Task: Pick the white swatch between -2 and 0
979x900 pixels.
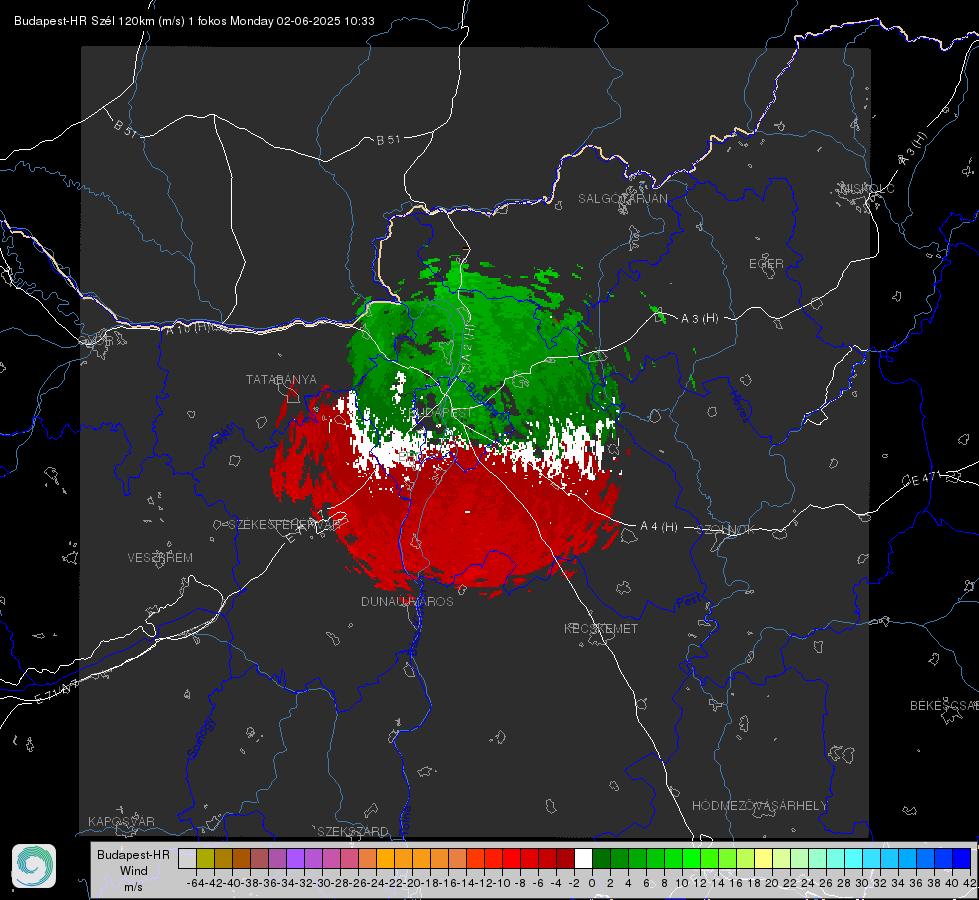Action: pyautogui.click(x=583, y=858)
